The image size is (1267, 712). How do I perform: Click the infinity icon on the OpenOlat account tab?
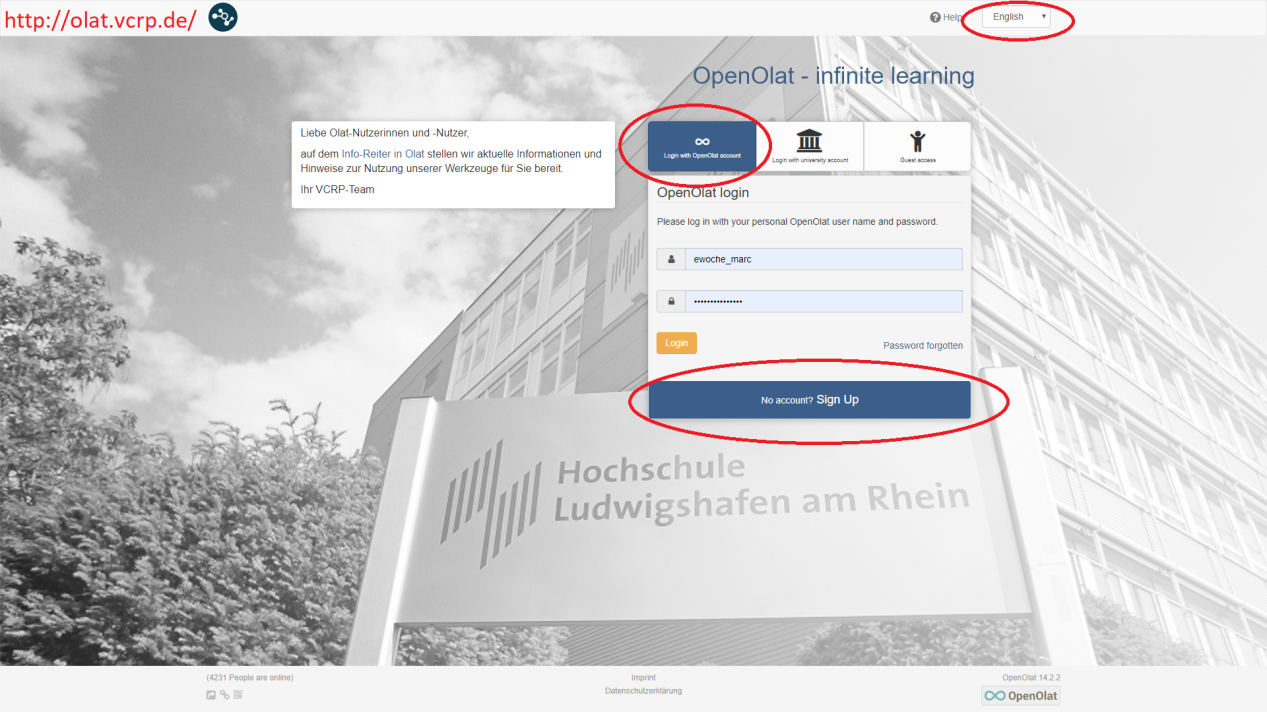tap(702, 141)
